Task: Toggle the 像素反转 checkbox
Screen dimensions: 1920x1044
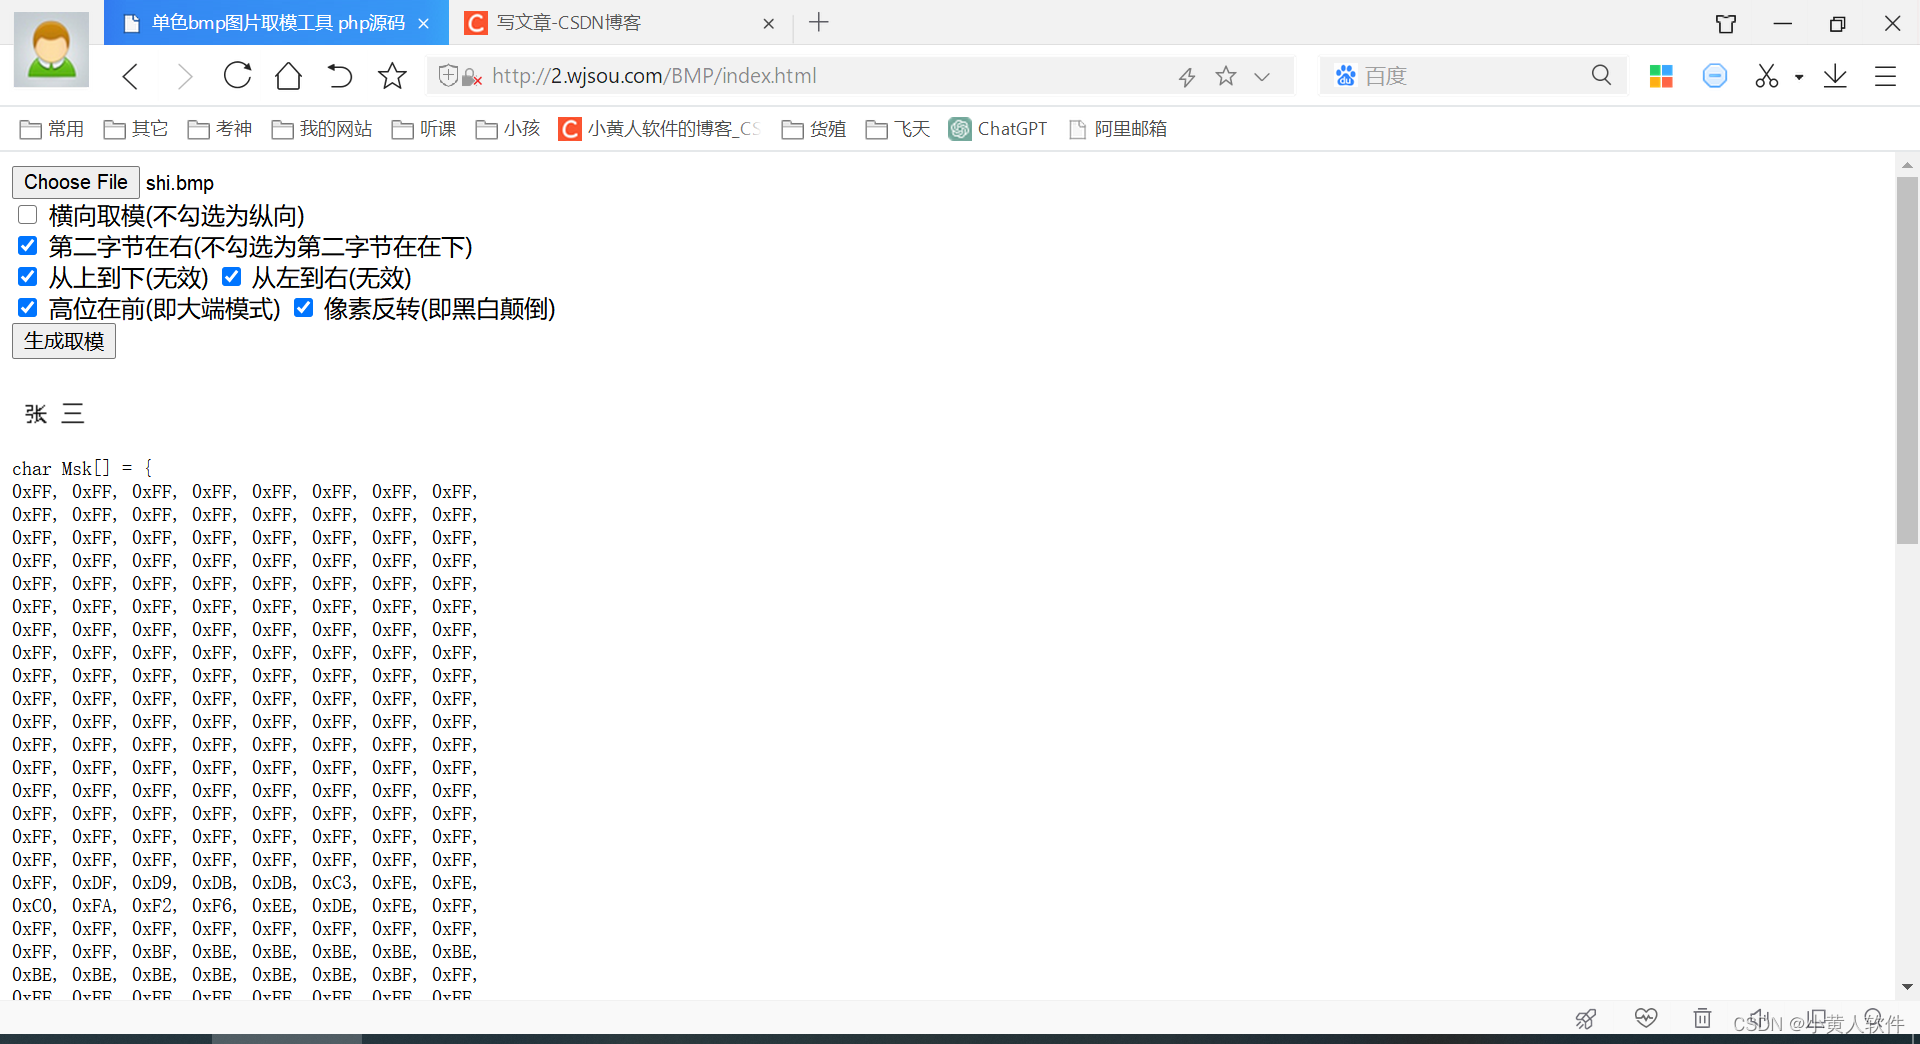Action: [304, 308]
